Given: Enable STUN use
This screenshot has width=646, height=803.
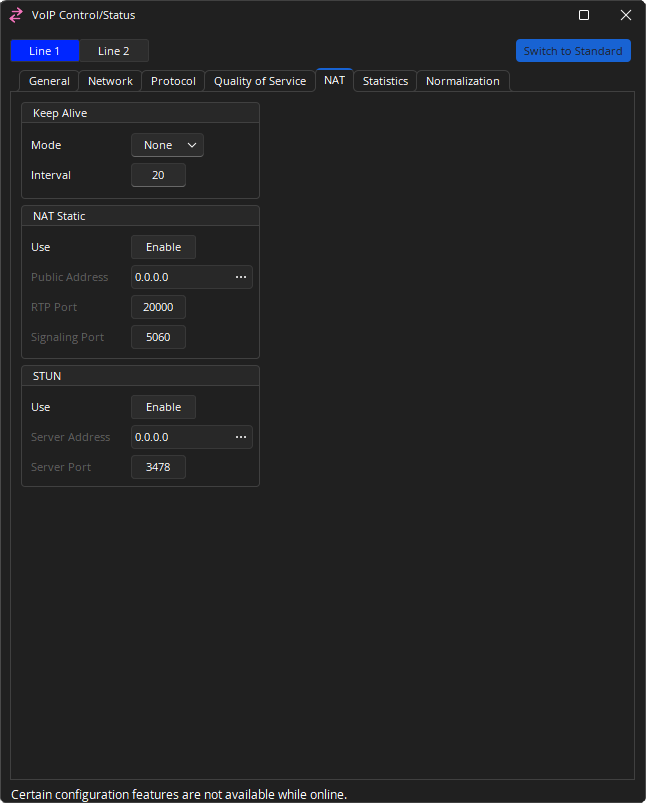Looking at the screenshot, I should pyautogui.click(x=163, y=407).
